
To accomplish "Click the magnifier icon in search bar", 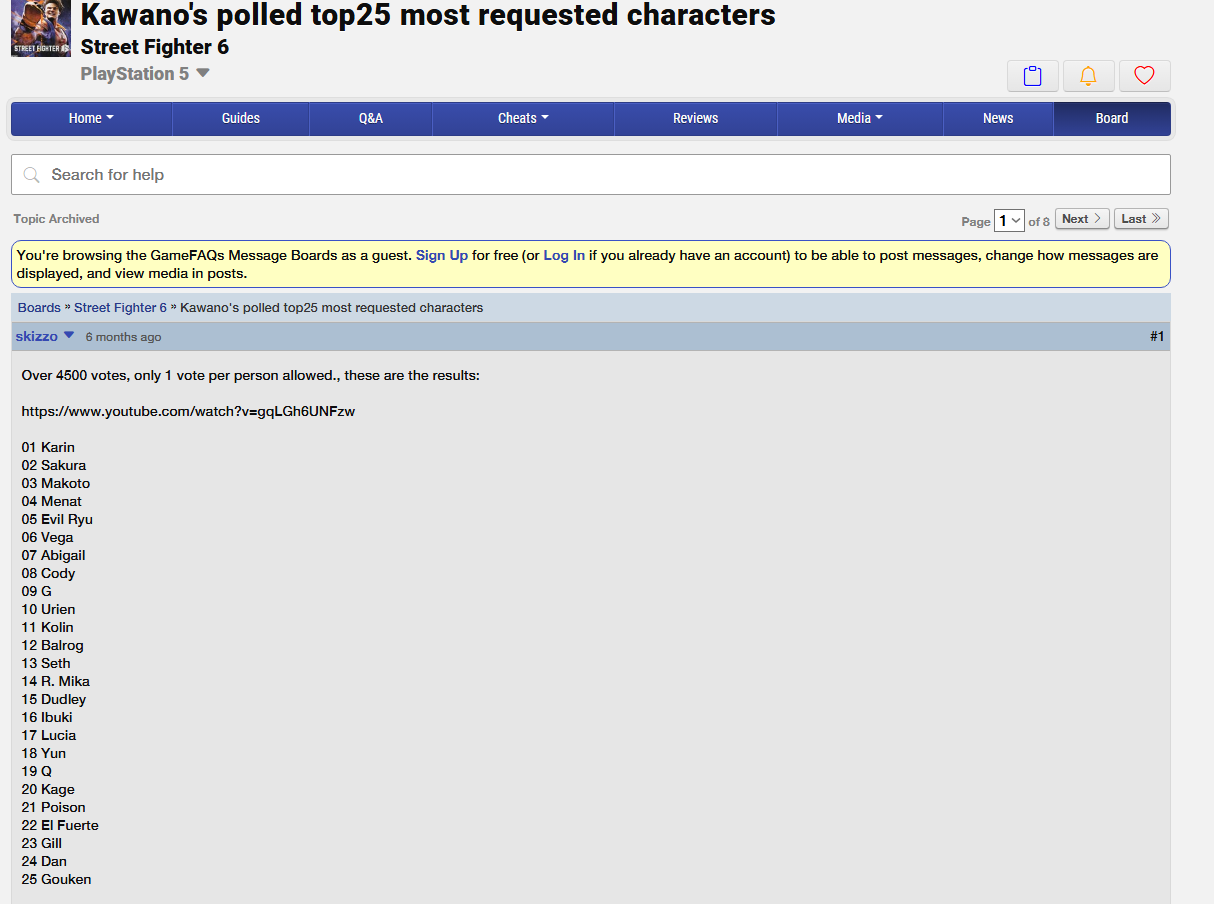I will coord(31,175).
